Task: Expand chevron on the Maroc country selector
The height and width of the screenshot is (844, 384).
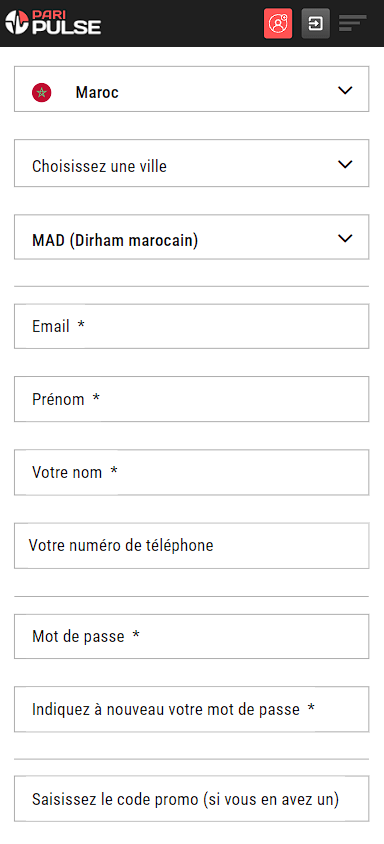Action: tap(345, 90)
